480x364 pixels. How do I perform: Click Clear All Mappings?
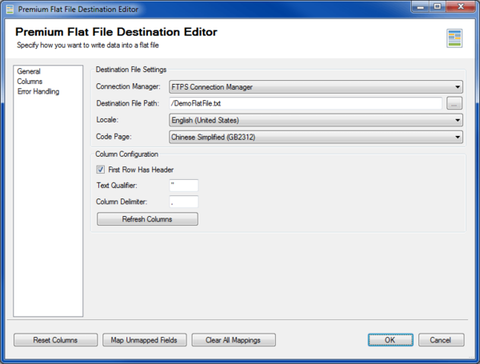click(233, 340)
